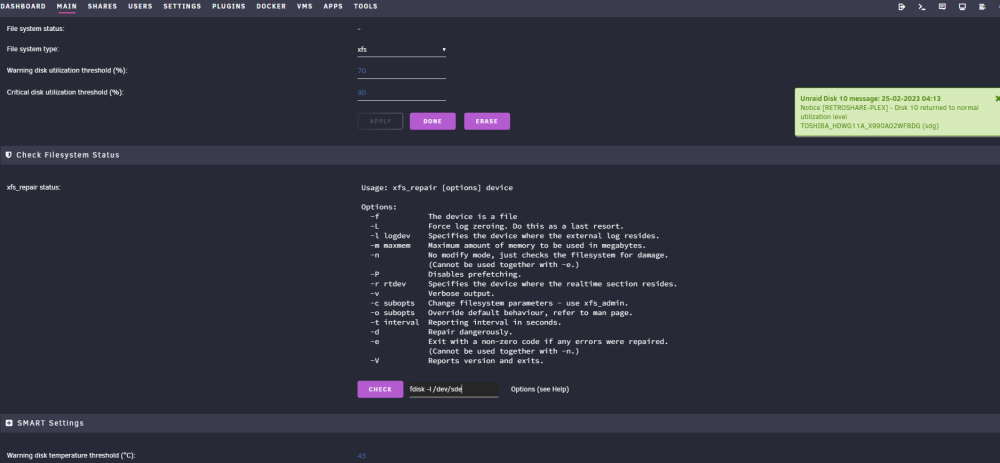1000x463 pixels.
Task: Switch to the Settings tab
Action: pos(182,6)
